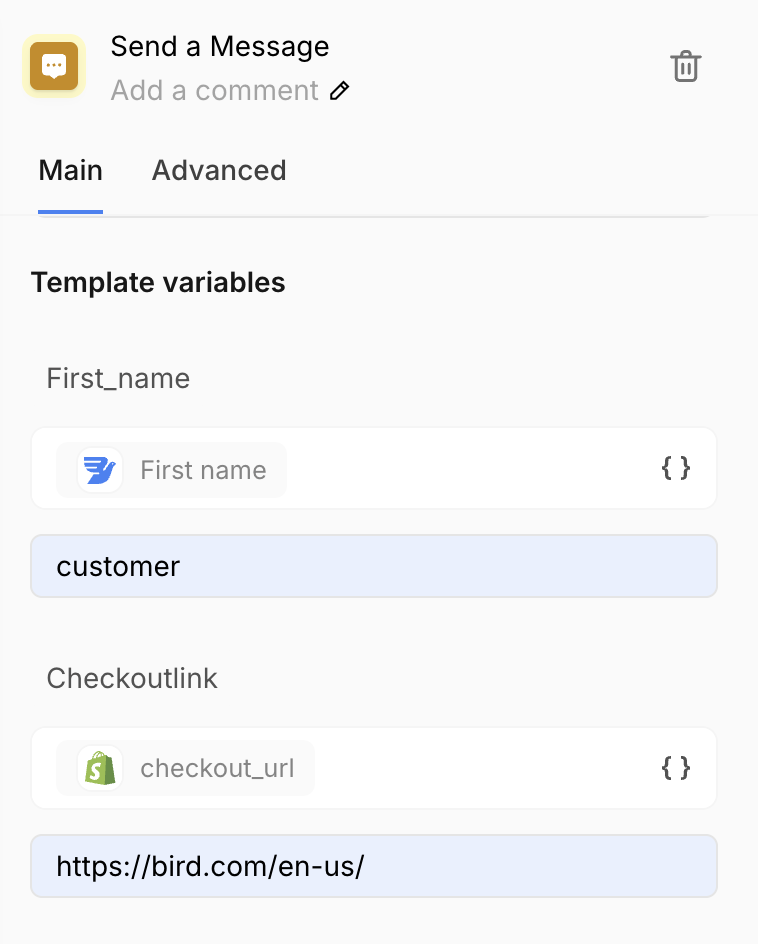Delete this step with the trash icon
This screenshot has width=758, height=944.
685,67
